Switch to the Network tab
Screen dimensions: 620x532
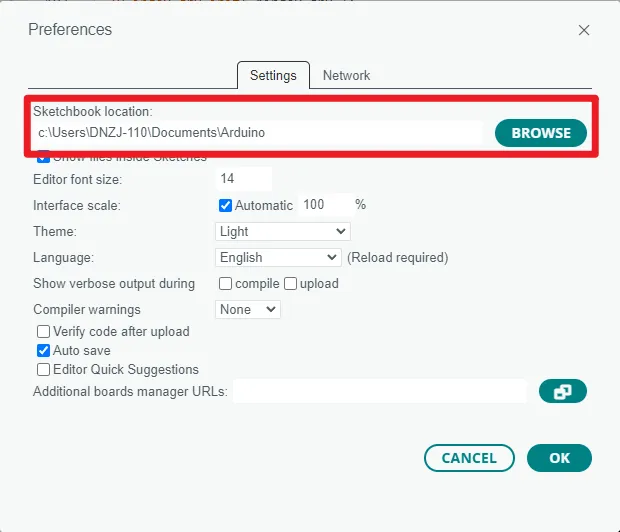click(346, 75)
